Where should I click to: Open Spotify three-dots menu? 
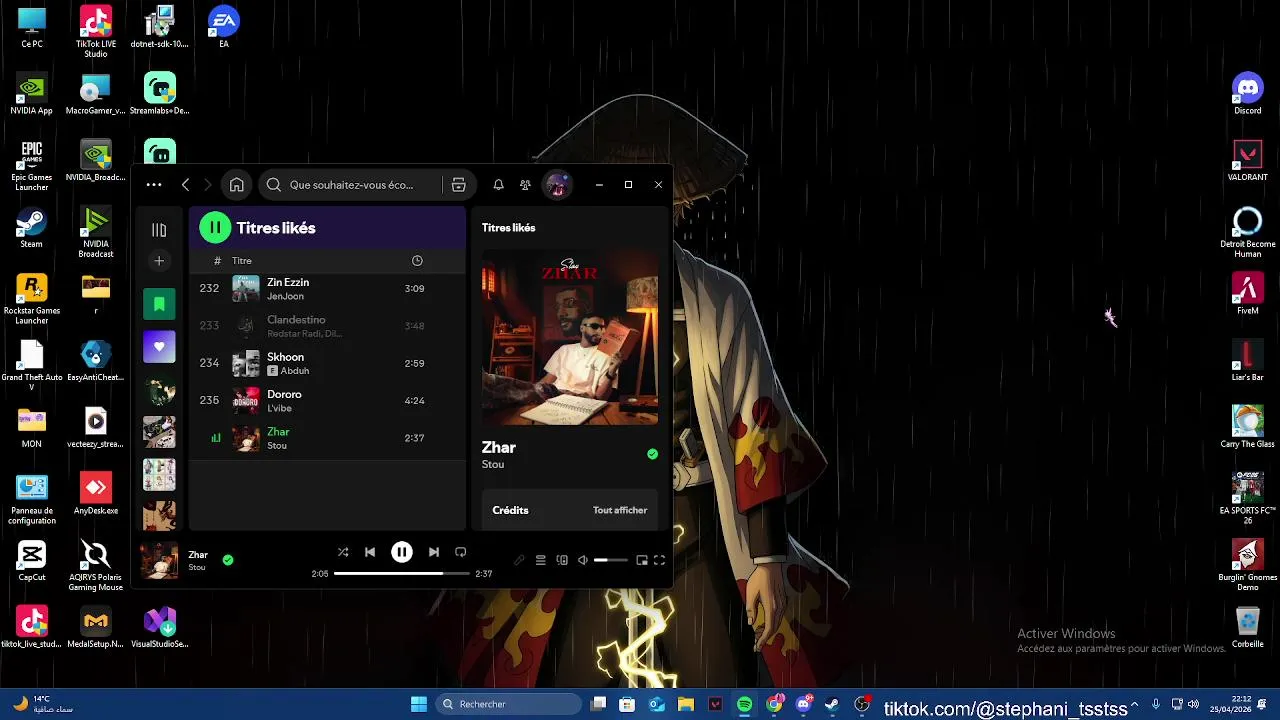(x=154, y=185)
